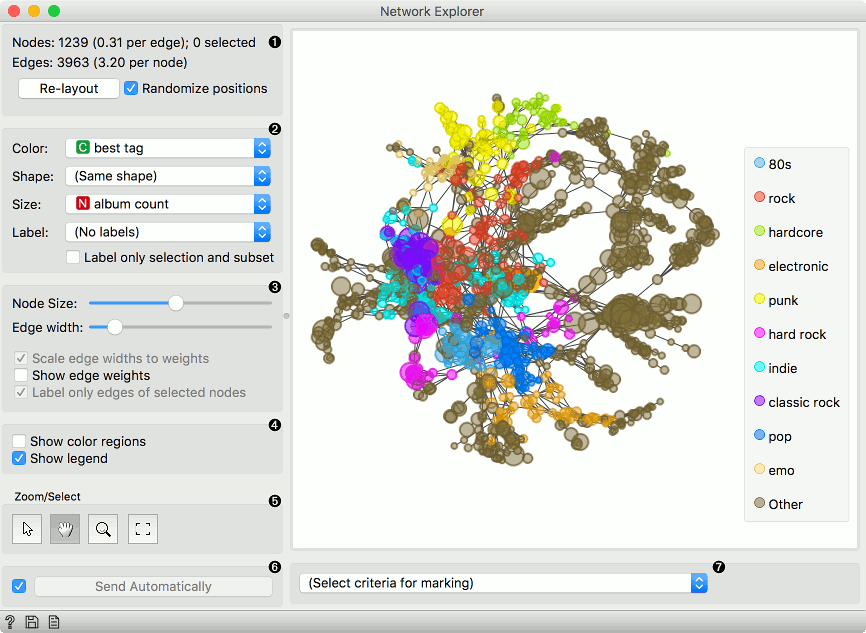The width and height of the screenshot is (866, 633).
Task: Enable Label only selection and subset
Action: [x=72, y=257]
